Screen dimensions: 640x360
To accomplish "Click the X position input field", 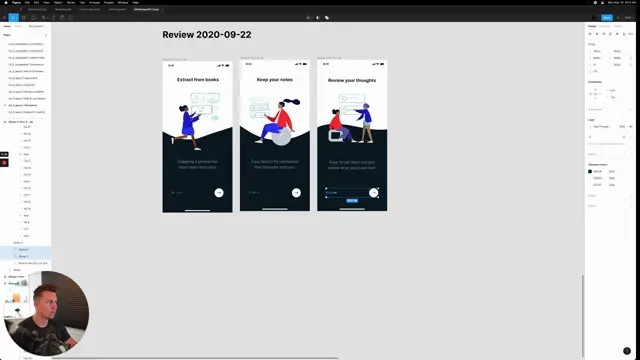I will [x=596, y=51].
